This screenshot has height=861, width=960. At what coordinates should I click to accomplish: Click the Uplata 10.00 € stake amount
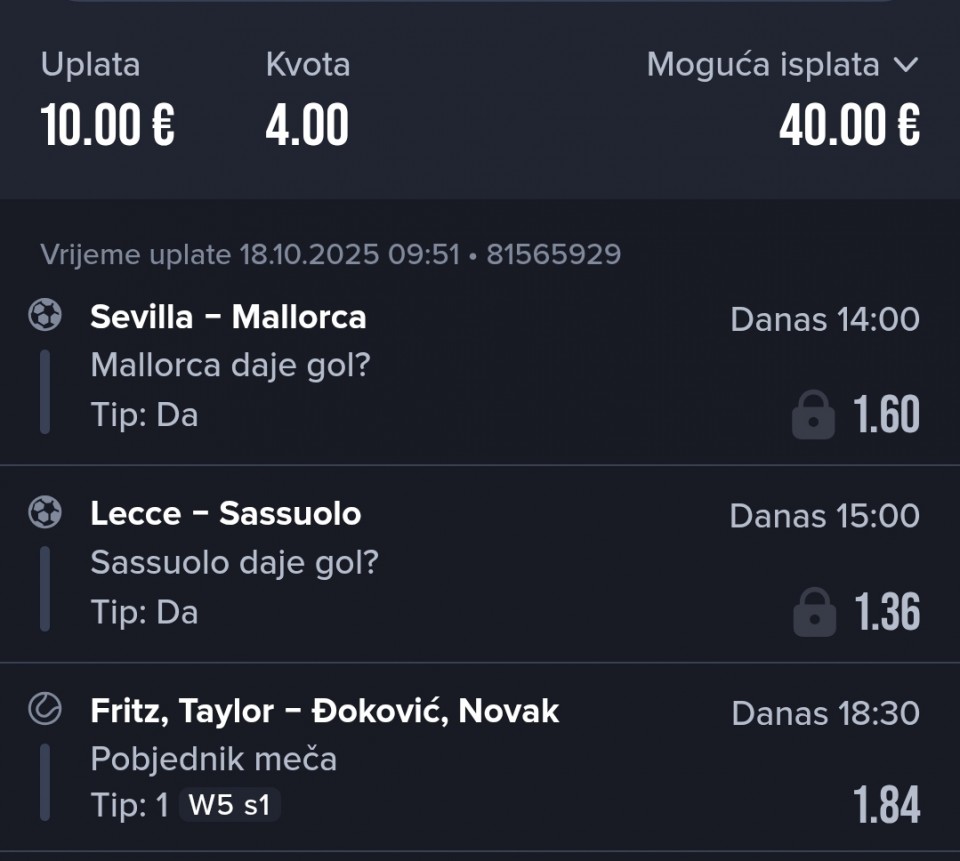(x=108, y=126)
